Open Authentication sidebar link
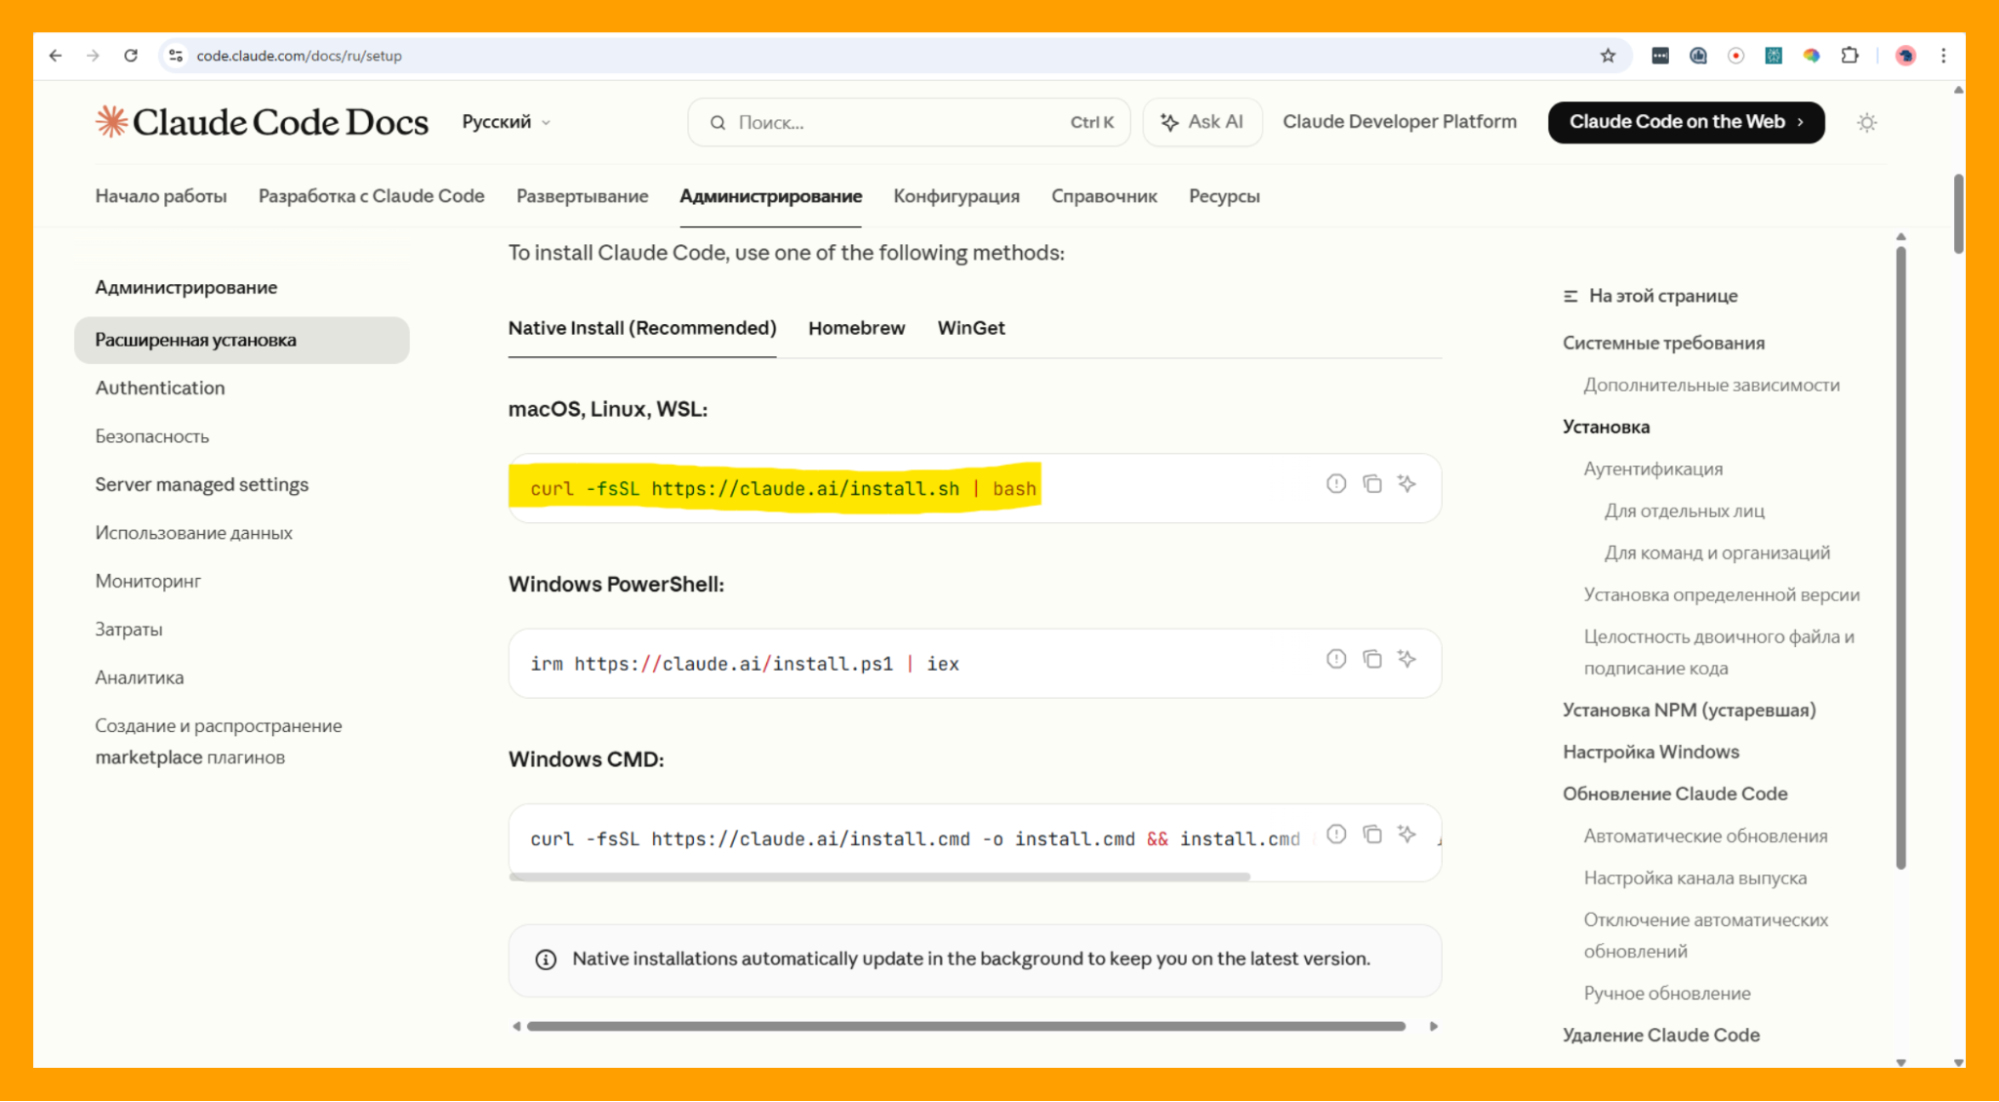 click(x=160, y=388)
